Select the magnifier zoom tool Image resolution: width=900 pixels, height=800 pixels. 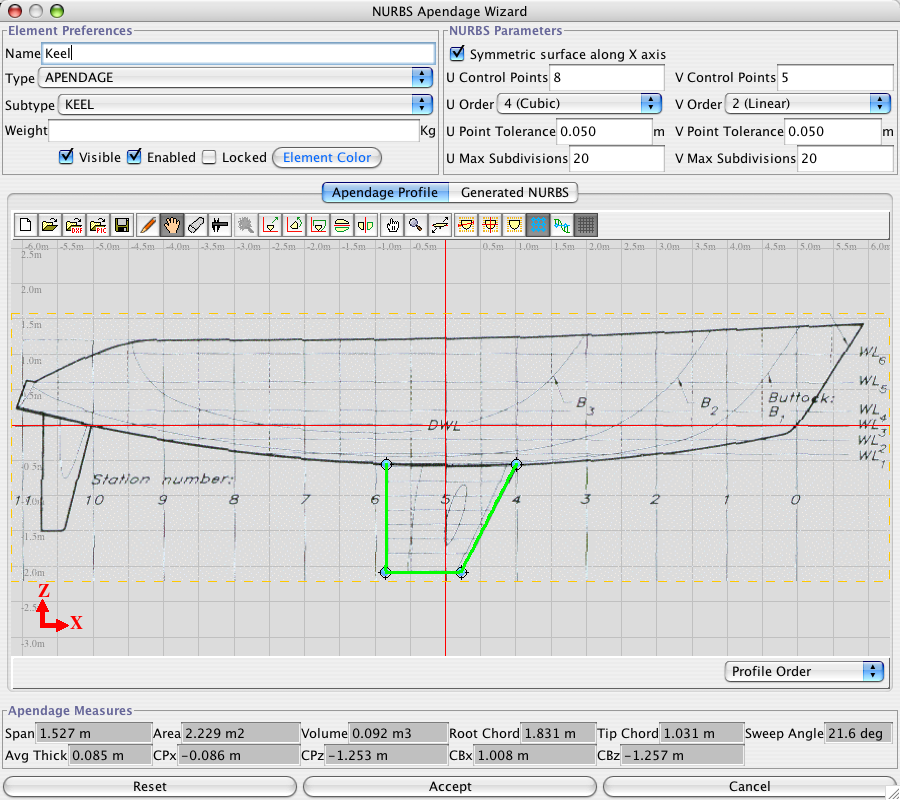(x=416, y=225)
